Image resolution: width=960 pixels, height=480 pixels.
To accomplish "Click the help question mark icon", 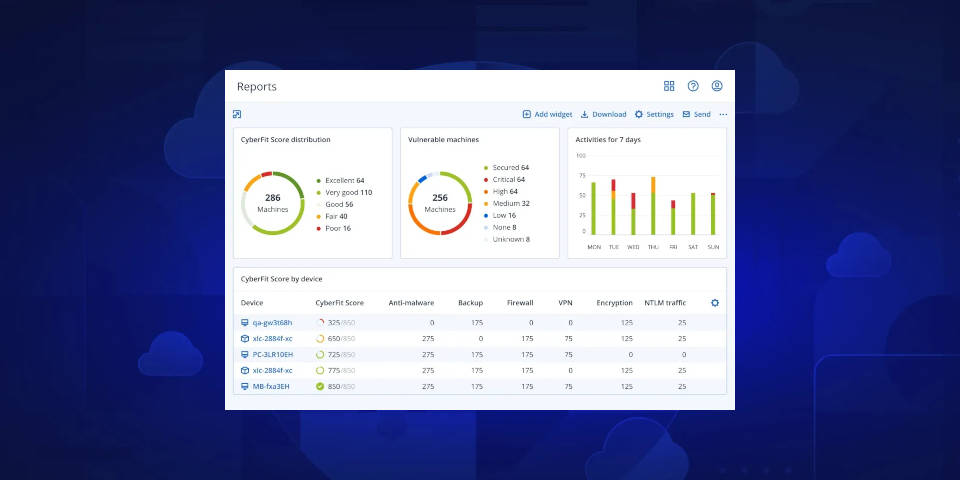I will (693, 87).
